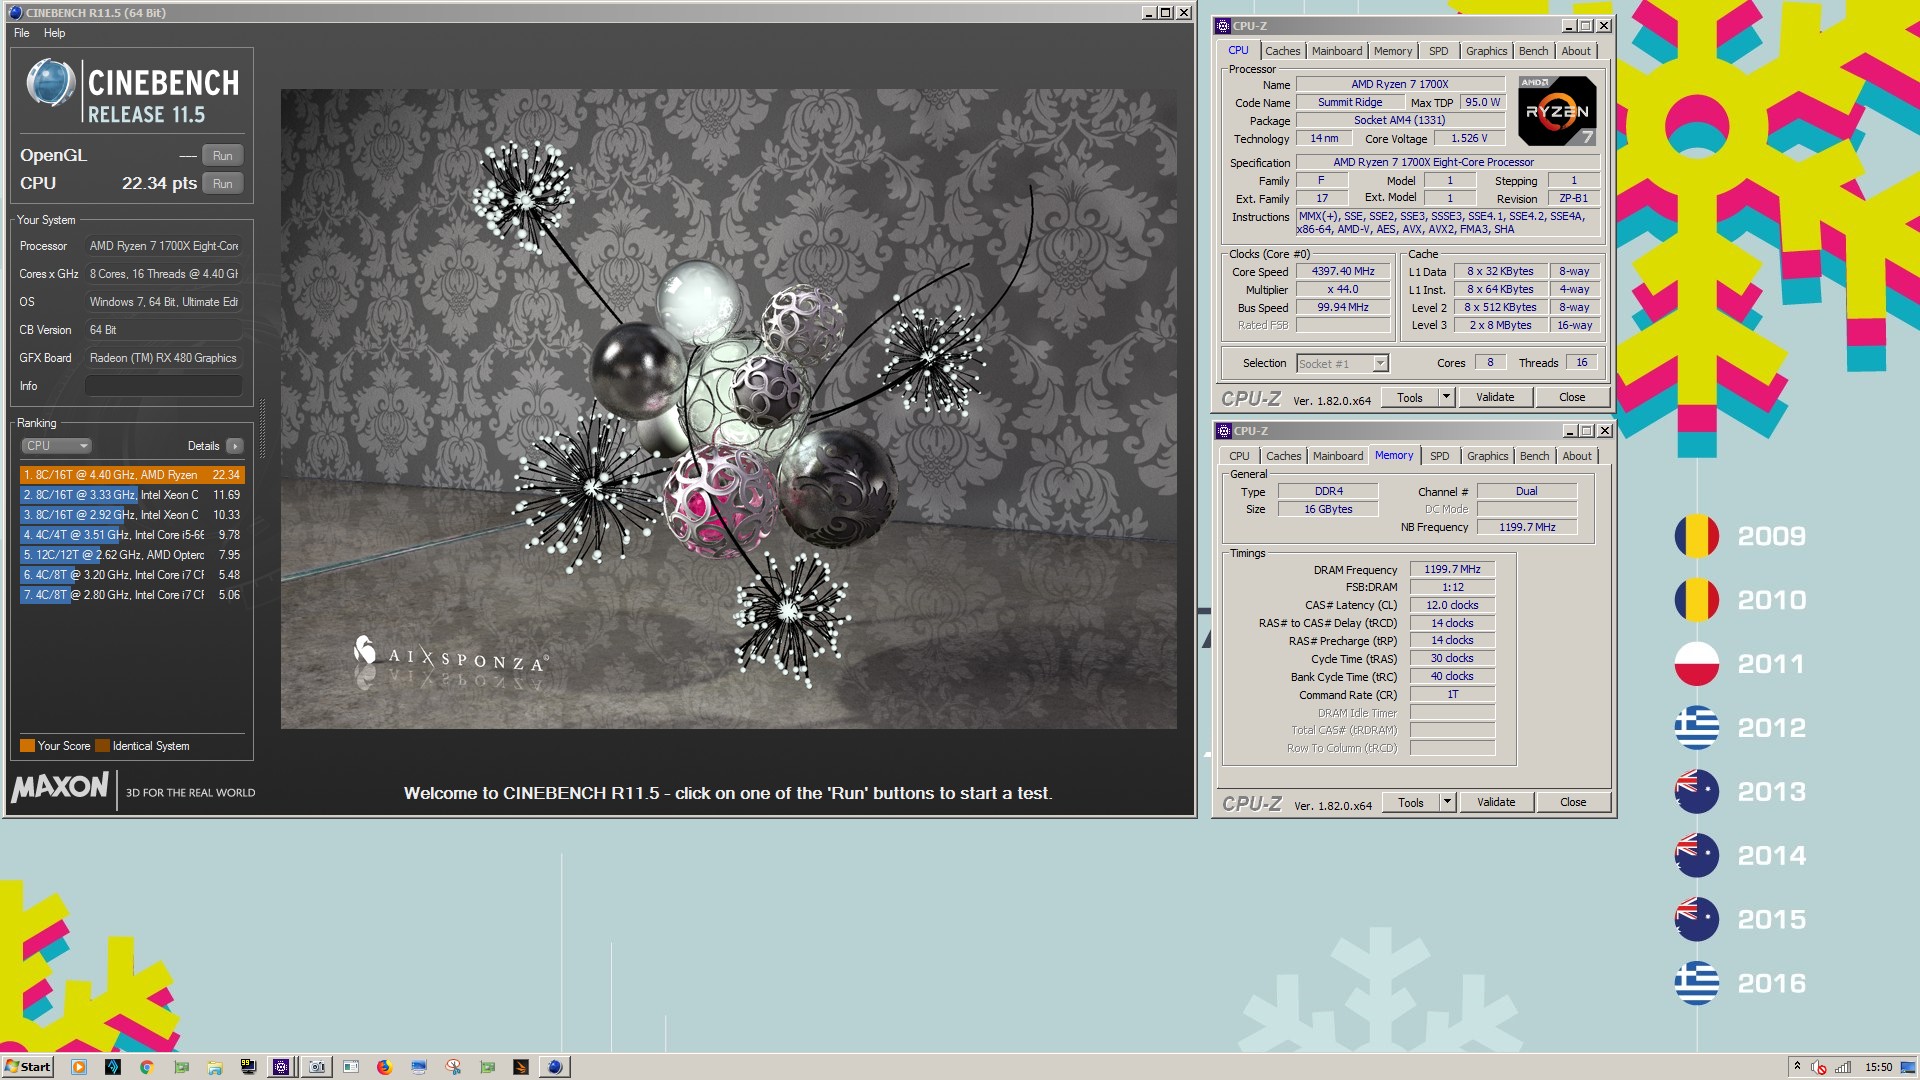Select ranking row 4 Core i5 9.78
Image resolution: width=1920 pixels, height=1080 pixels.
click(x=131, y=535)
